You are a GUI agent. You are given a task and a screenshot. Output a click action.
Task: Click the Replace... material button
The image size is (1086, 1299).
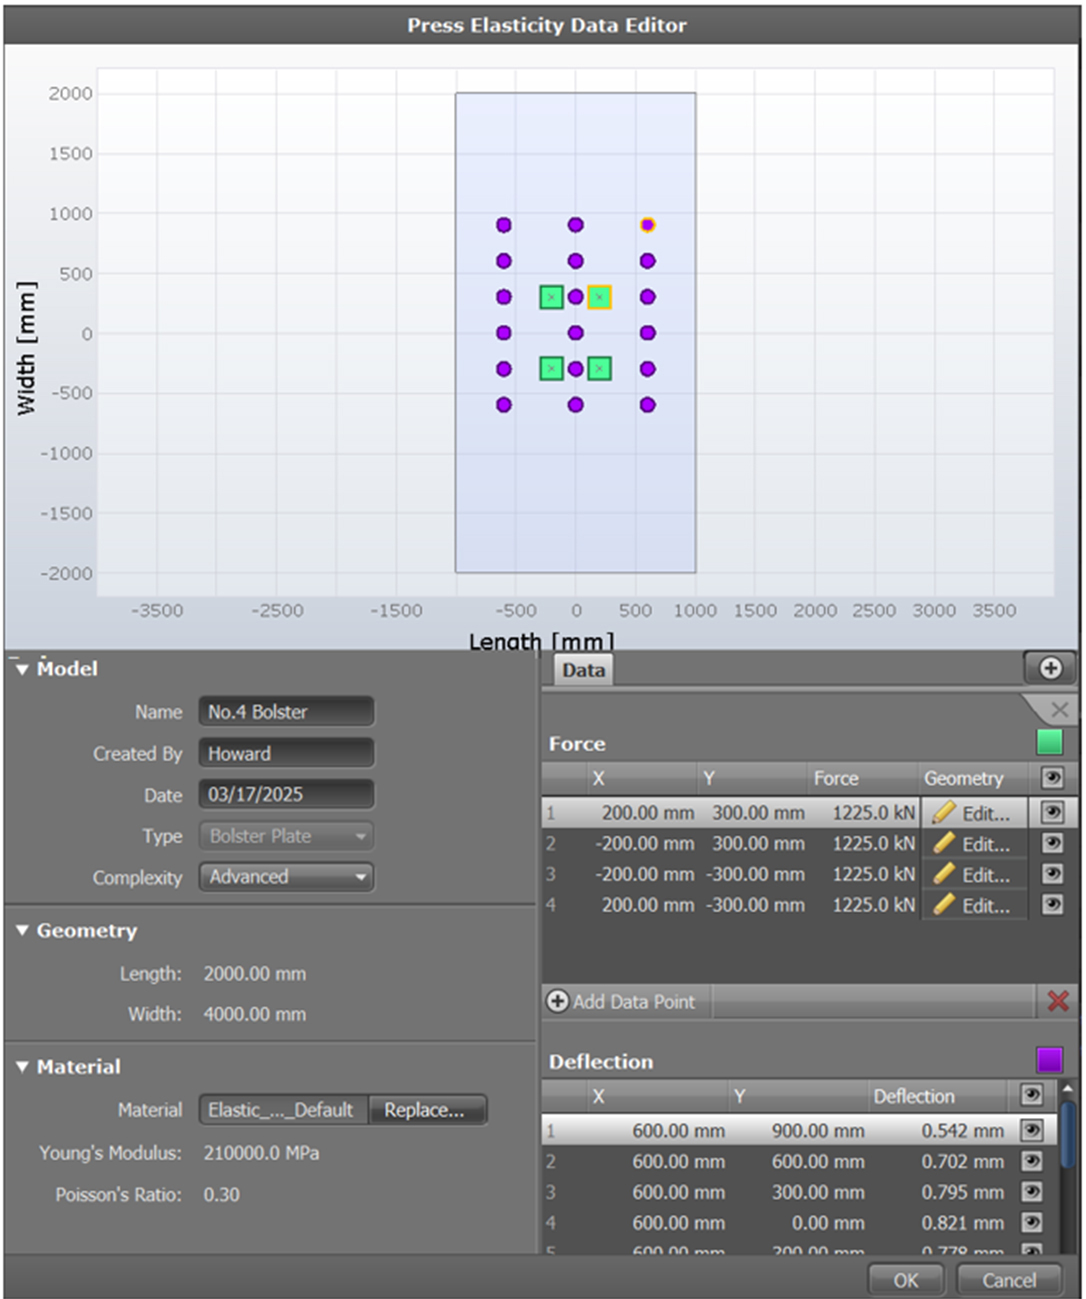point(426,1110)
